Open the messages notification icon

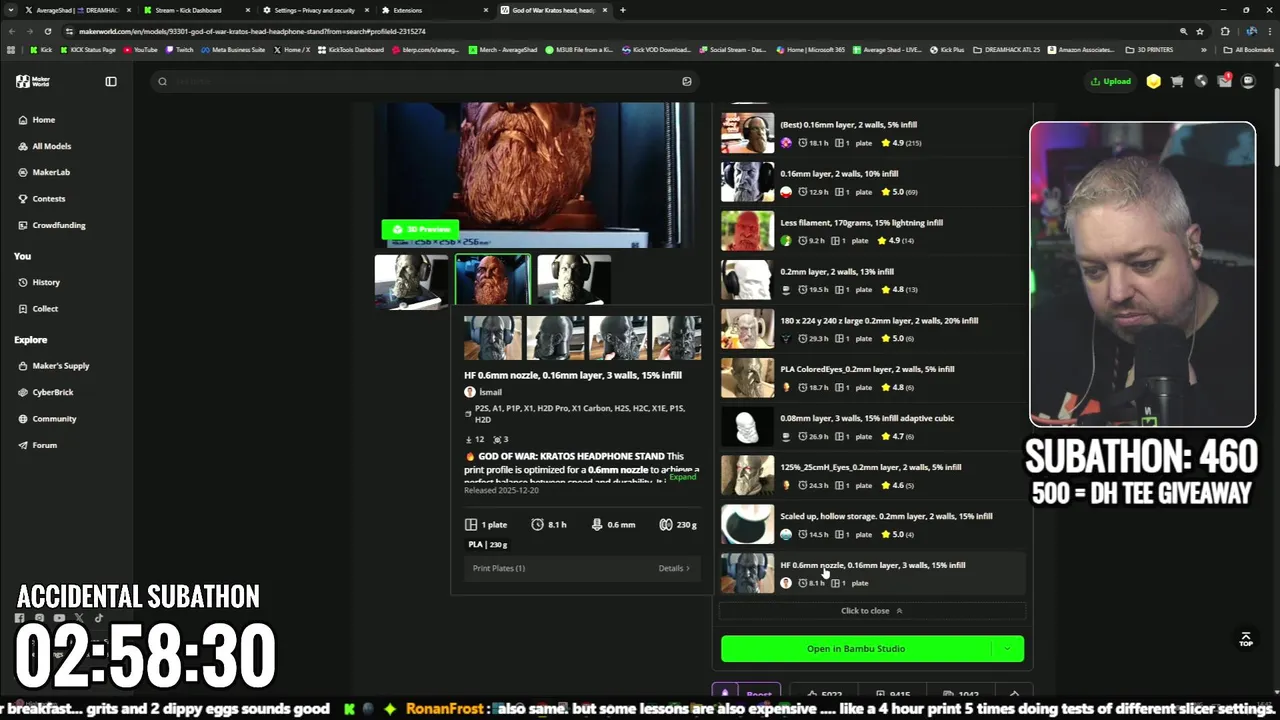1224,81
